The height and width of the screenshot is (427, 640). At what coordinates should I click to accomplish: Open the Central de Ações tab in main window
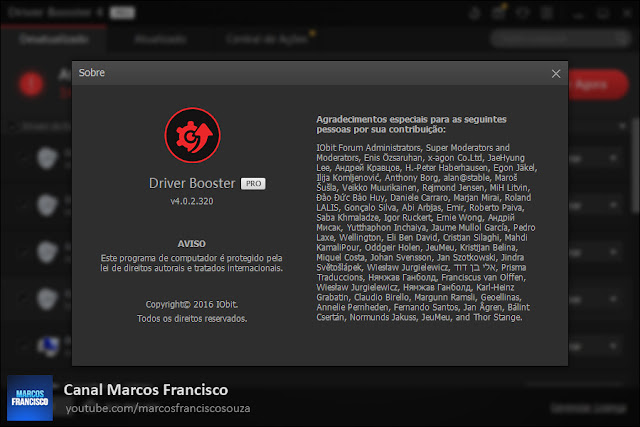click(267, 39)
